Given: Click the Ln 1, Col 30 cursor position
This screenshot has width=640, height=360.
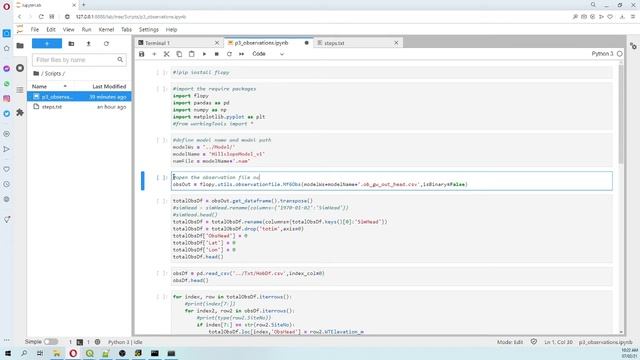Looking at the screenshot, I should click(x=558, y=342).
